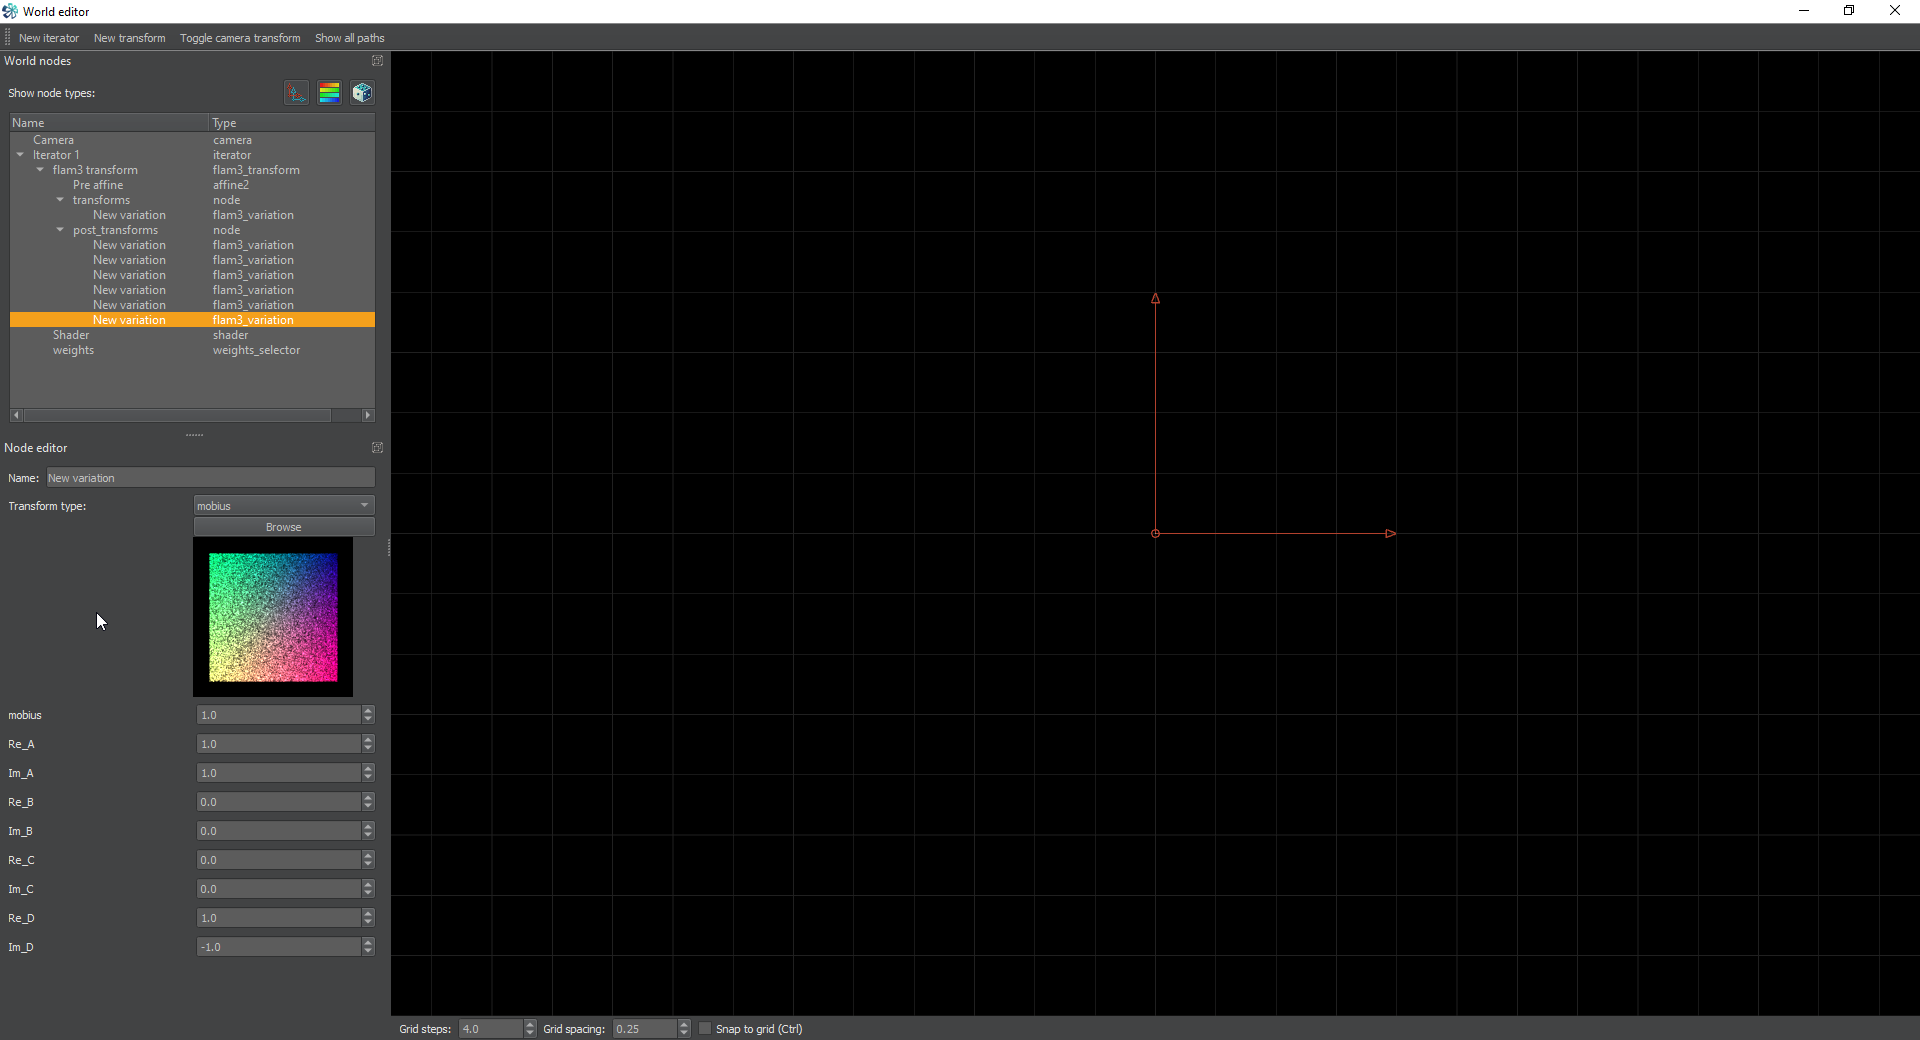This screenshot has height=1040, width=1920.
Task: Click the Browse button
Action: click(284, 527)
